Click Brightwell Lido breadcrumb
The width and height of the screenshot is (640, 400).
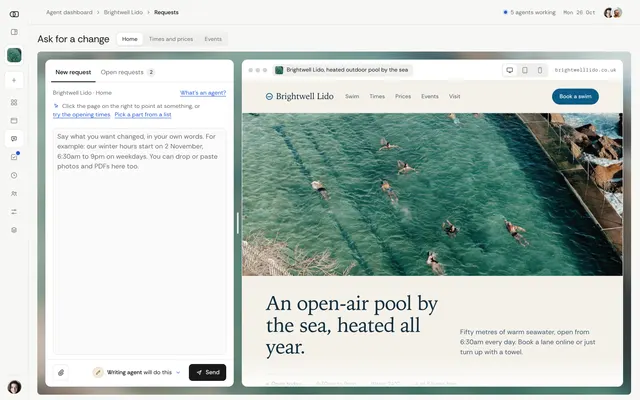click(x=123, y=12)
